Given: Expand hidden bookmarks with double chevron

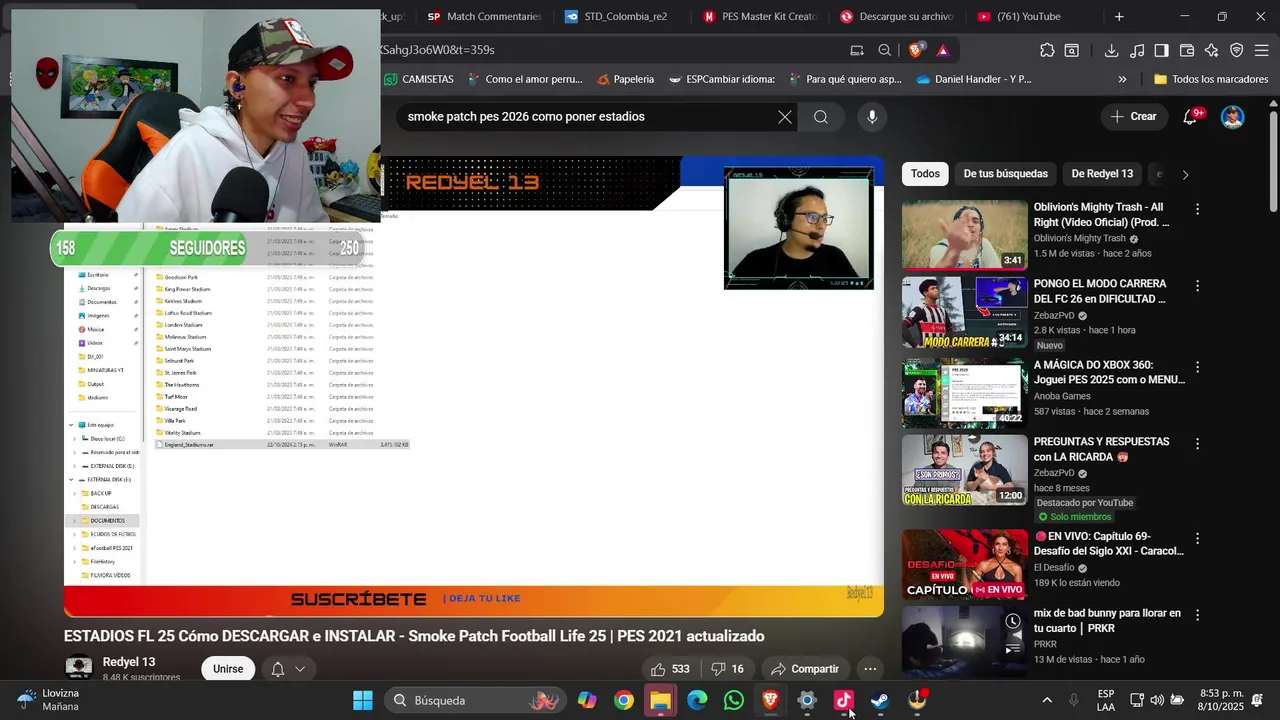Looking at the screenshot, I should tap(1122, 79).
